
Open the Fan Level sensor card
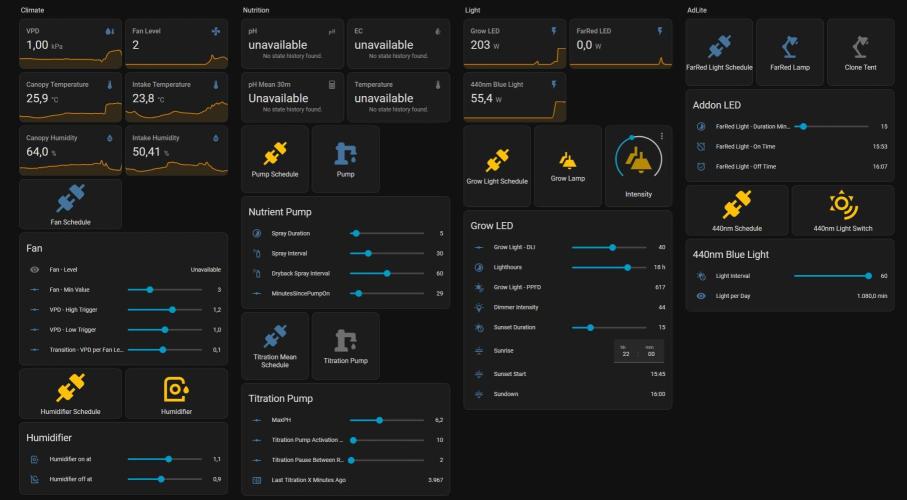(176, 44)
